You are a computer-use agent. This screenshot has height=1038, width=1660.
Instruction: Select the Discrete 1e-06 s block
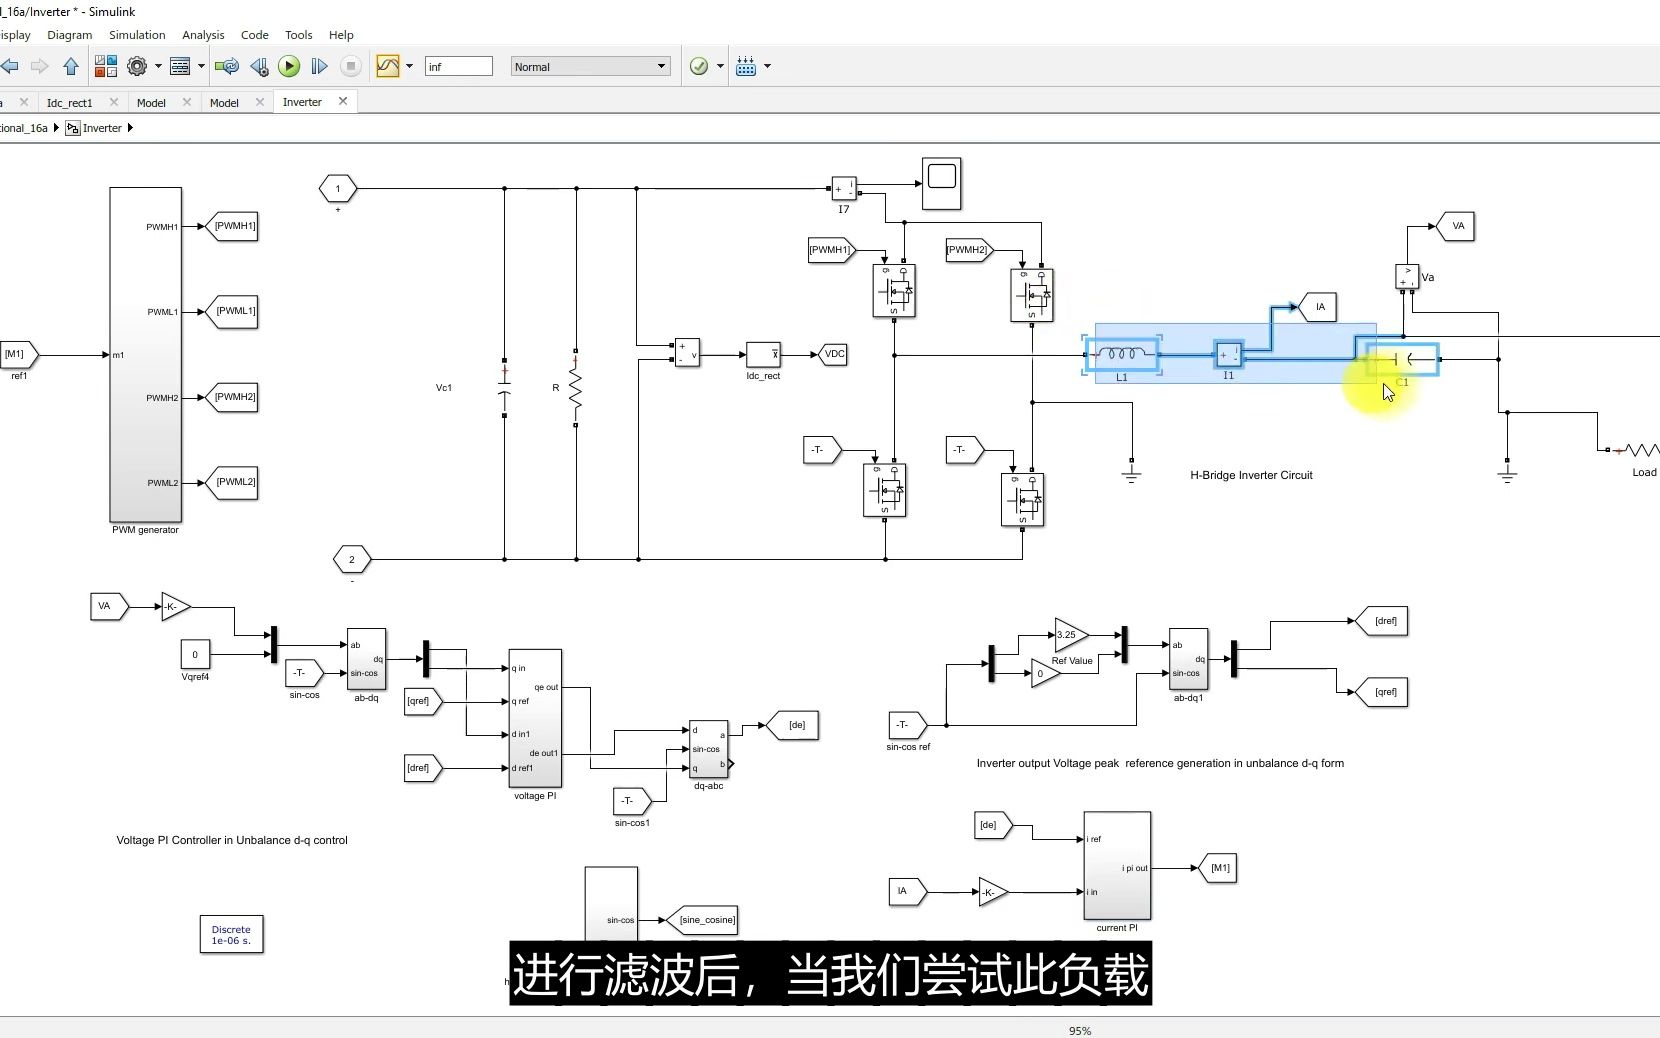tap(230, 934)
